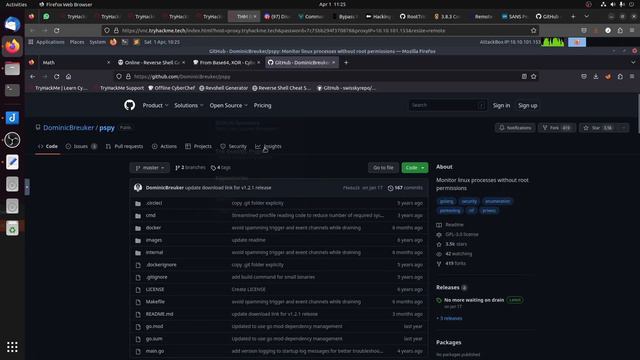Open the Security tab

point(233,146)
